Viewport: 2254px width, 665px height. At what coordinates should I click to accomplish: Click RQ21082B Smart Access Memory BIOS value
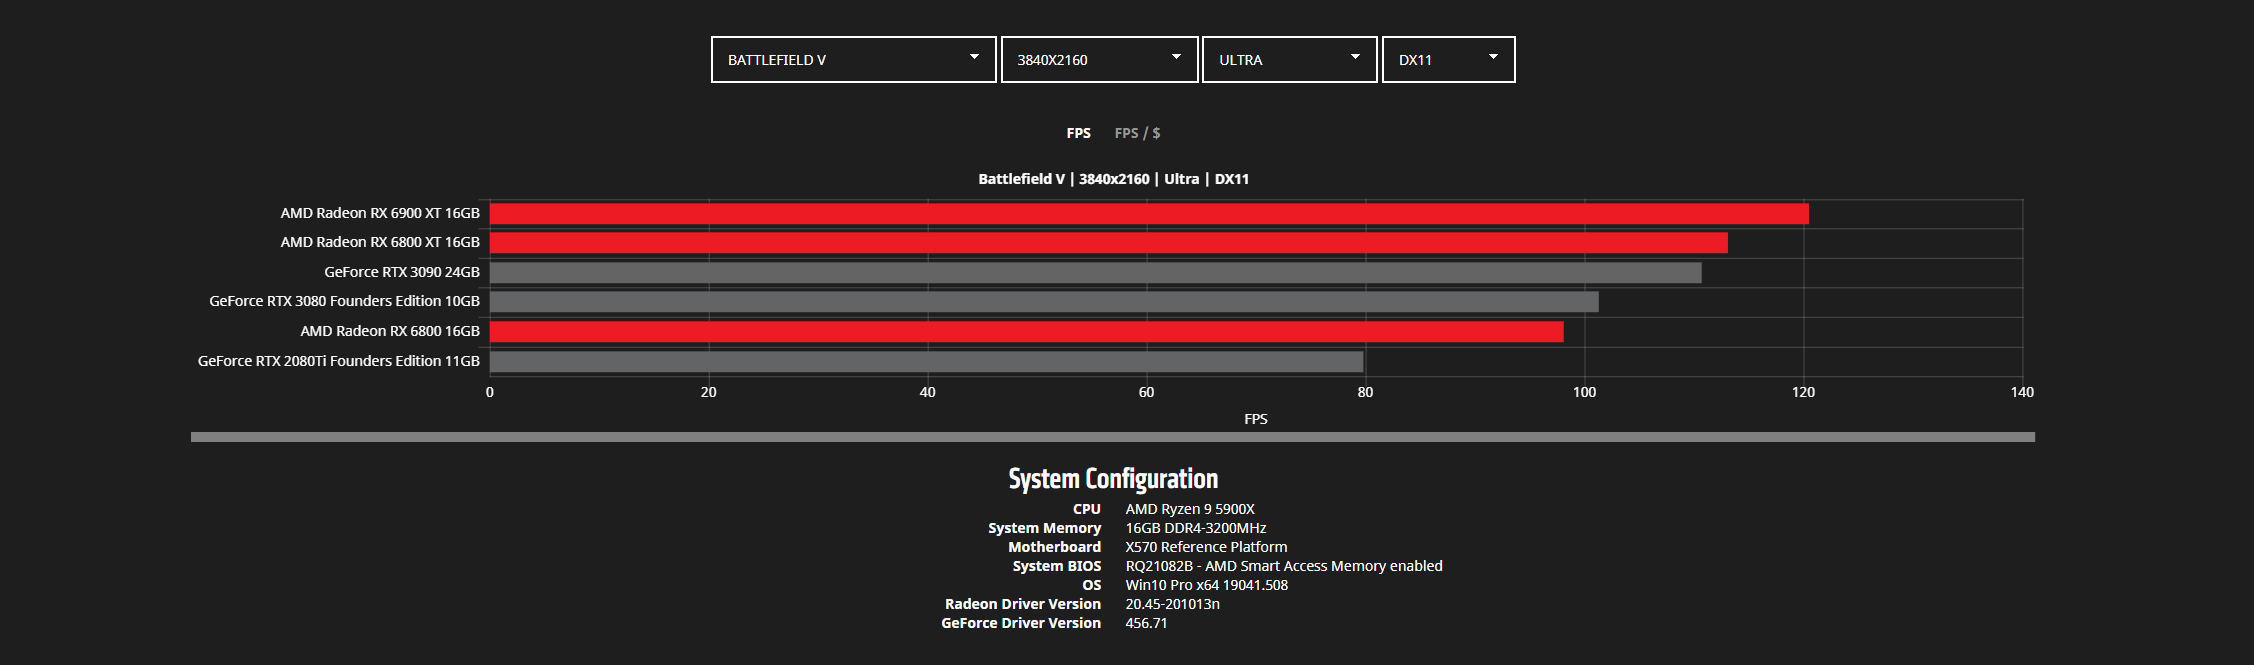click(1284, 566)
